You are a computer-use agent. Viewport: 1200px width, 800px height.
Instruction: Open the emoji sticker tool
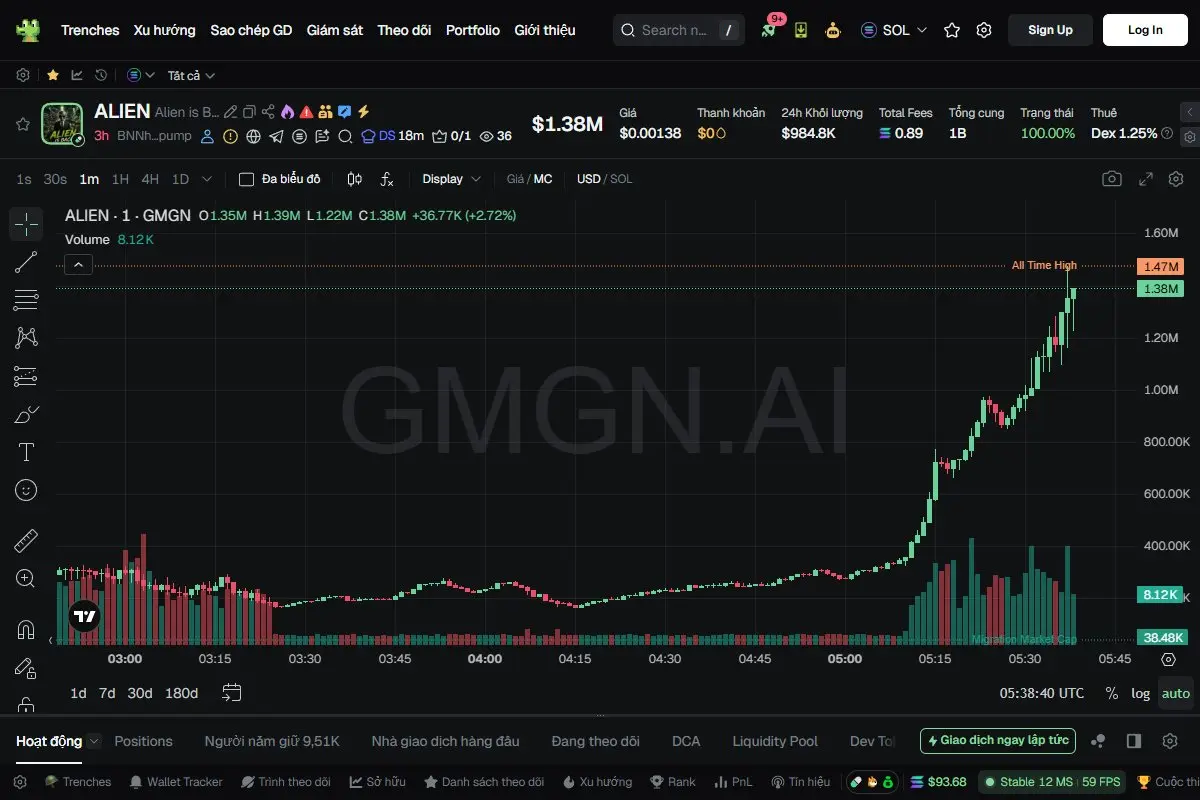pyautogui.click(x=26, y=490)
